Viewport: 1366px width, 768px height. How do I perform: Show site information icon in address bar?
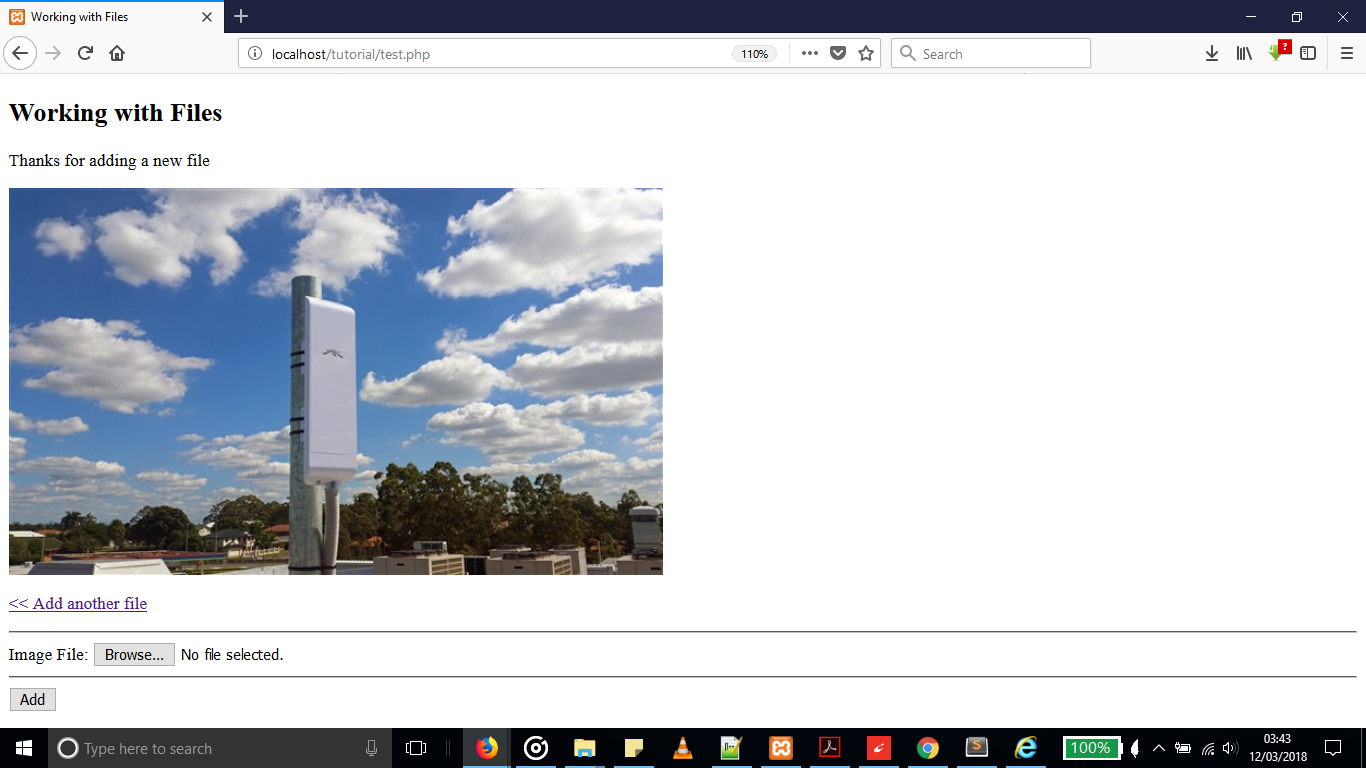coord(254,54)
